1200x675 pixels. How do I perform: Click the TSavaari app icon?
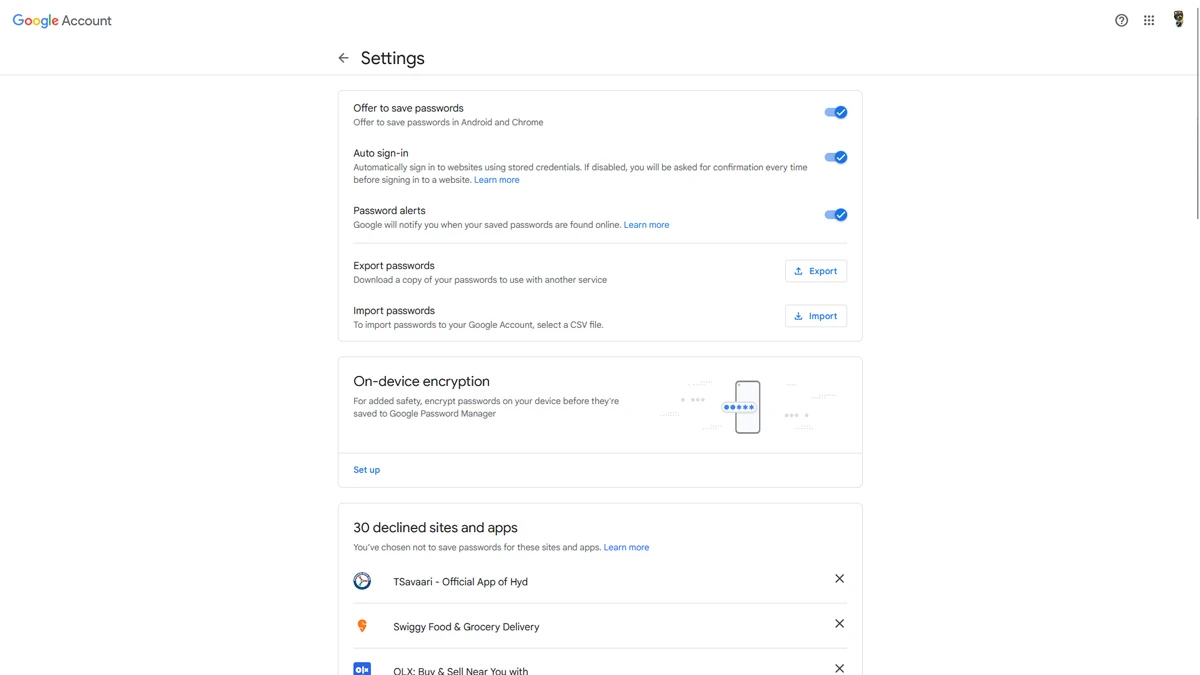click(362, 581)
